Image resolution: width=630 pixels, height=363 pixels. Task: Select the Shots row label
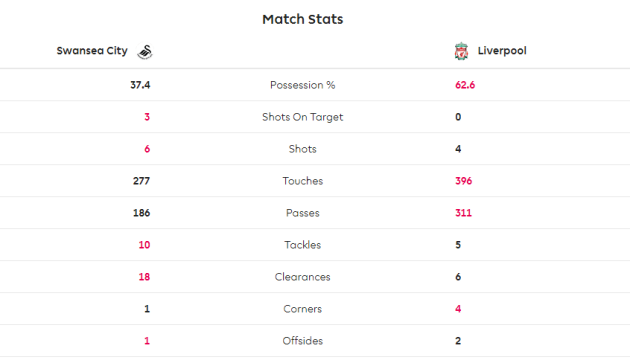(303, 149)
